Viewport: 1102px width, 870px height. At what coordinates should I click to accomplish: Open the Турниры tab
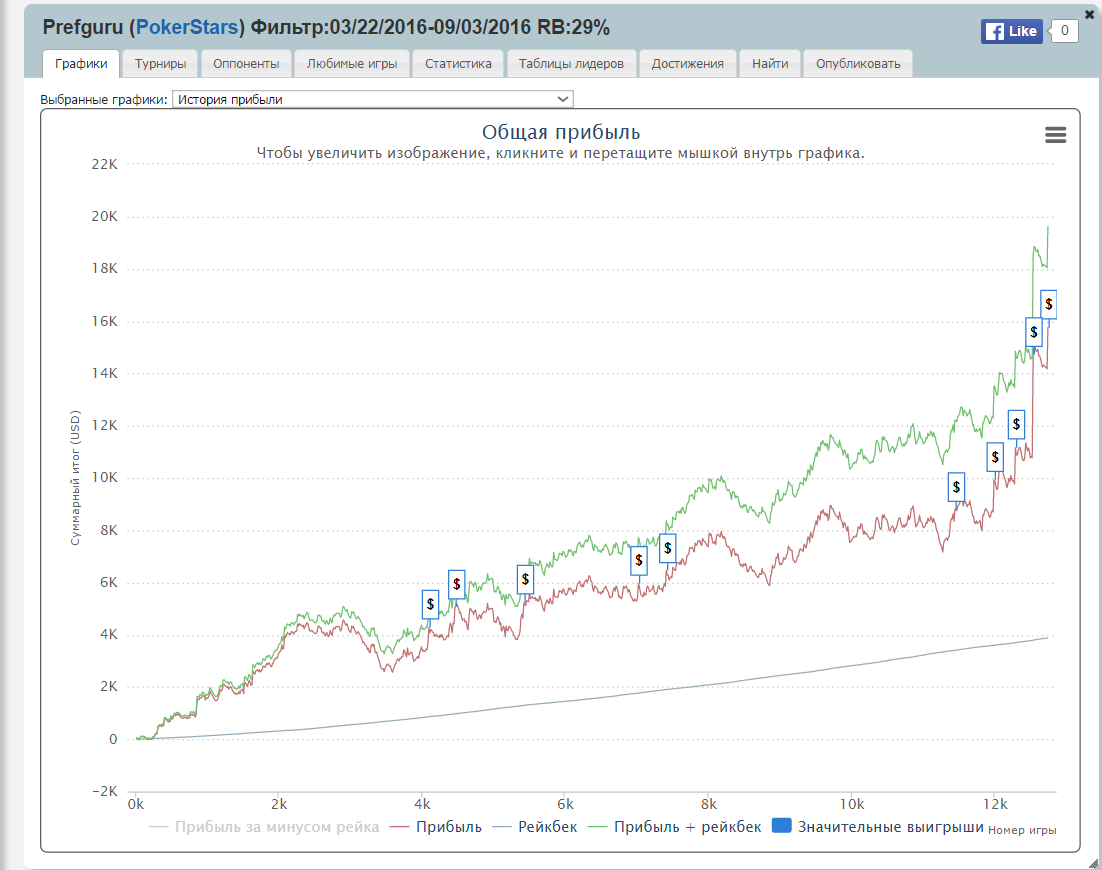[160, 63]
